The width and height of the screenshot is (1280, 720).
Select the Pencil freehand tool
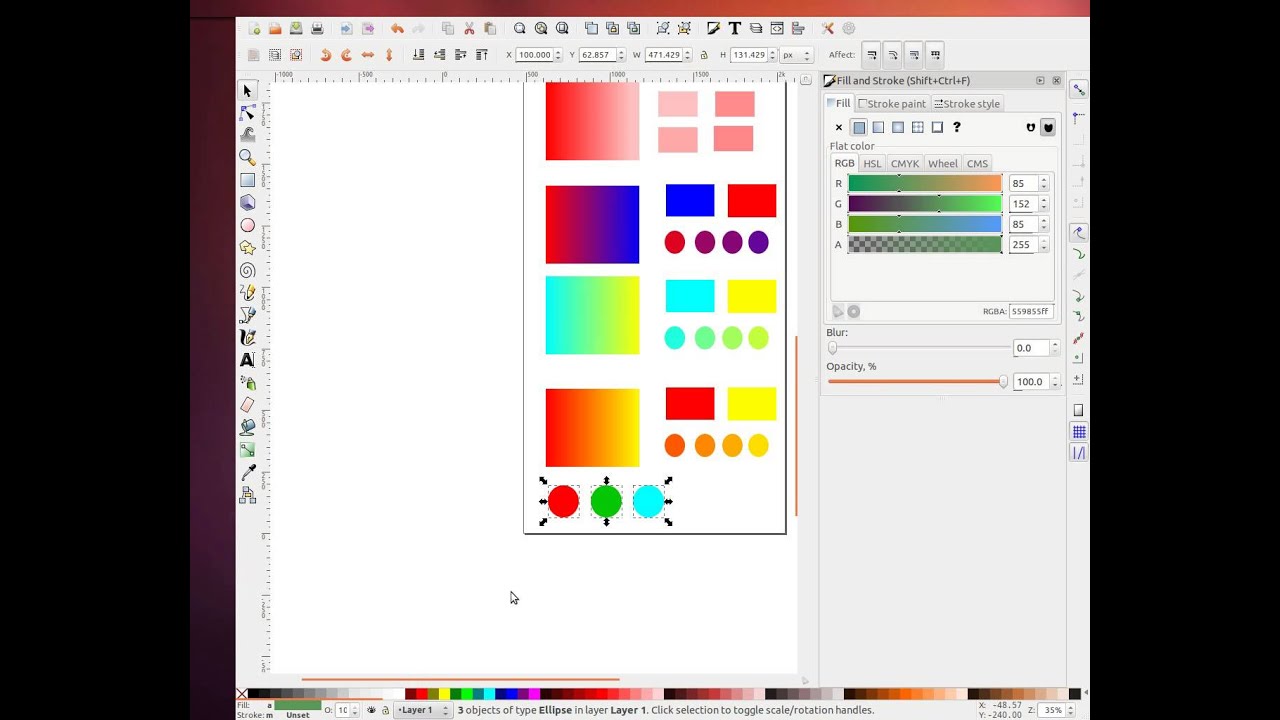click(247, 292)
